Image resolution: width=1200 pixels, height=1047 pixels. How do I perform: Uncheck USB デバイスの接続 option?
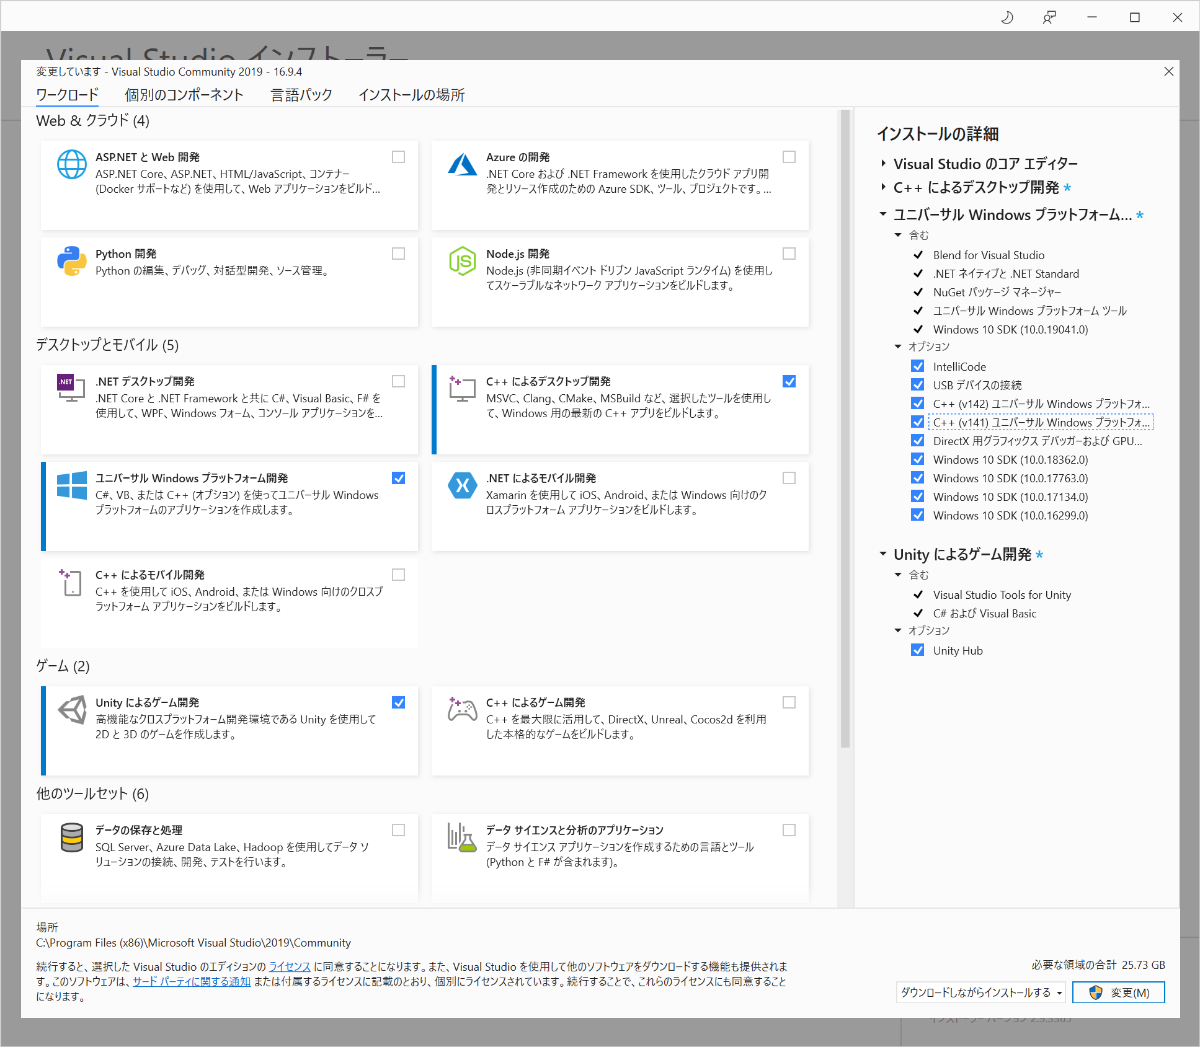tap(917, 385)
